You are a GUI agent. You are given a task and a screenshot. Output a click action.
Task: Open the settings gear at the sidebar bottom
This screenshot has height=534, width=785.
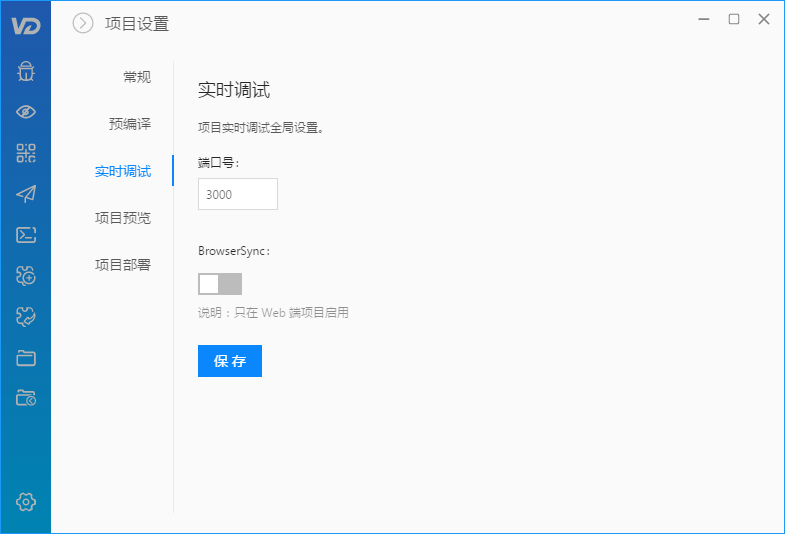26,501
